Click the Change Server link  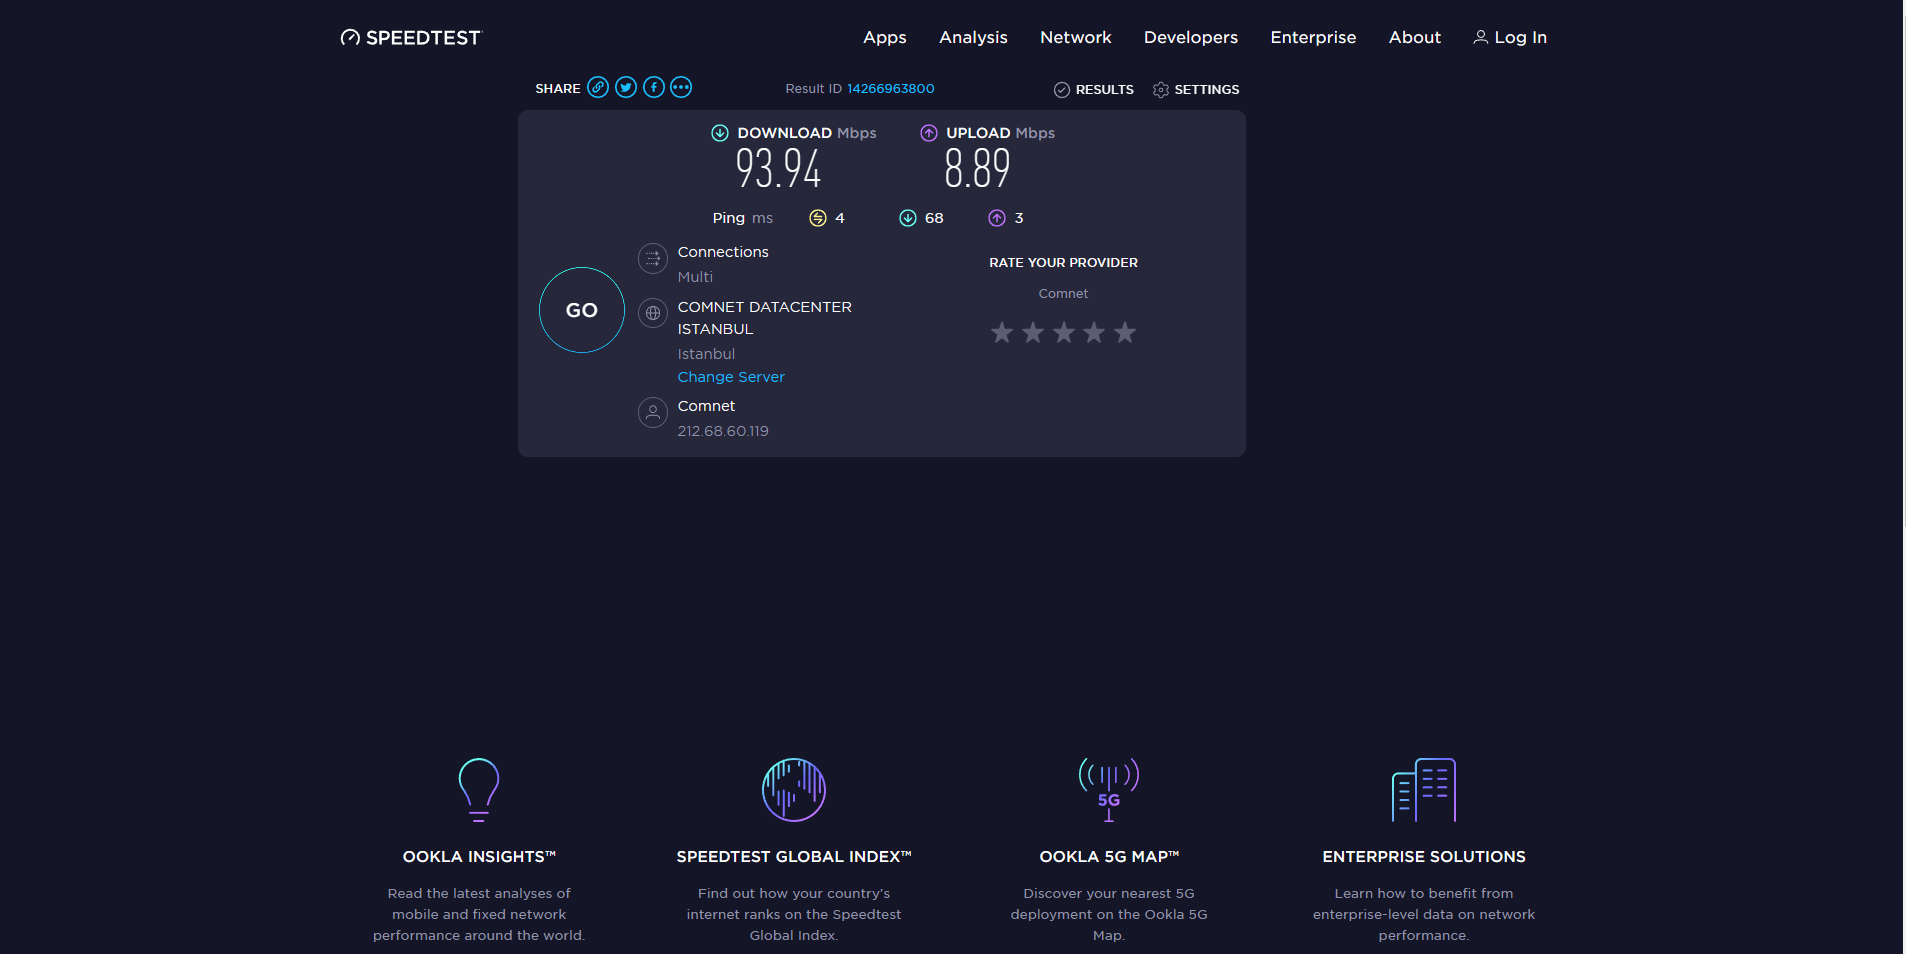point(731,377)
